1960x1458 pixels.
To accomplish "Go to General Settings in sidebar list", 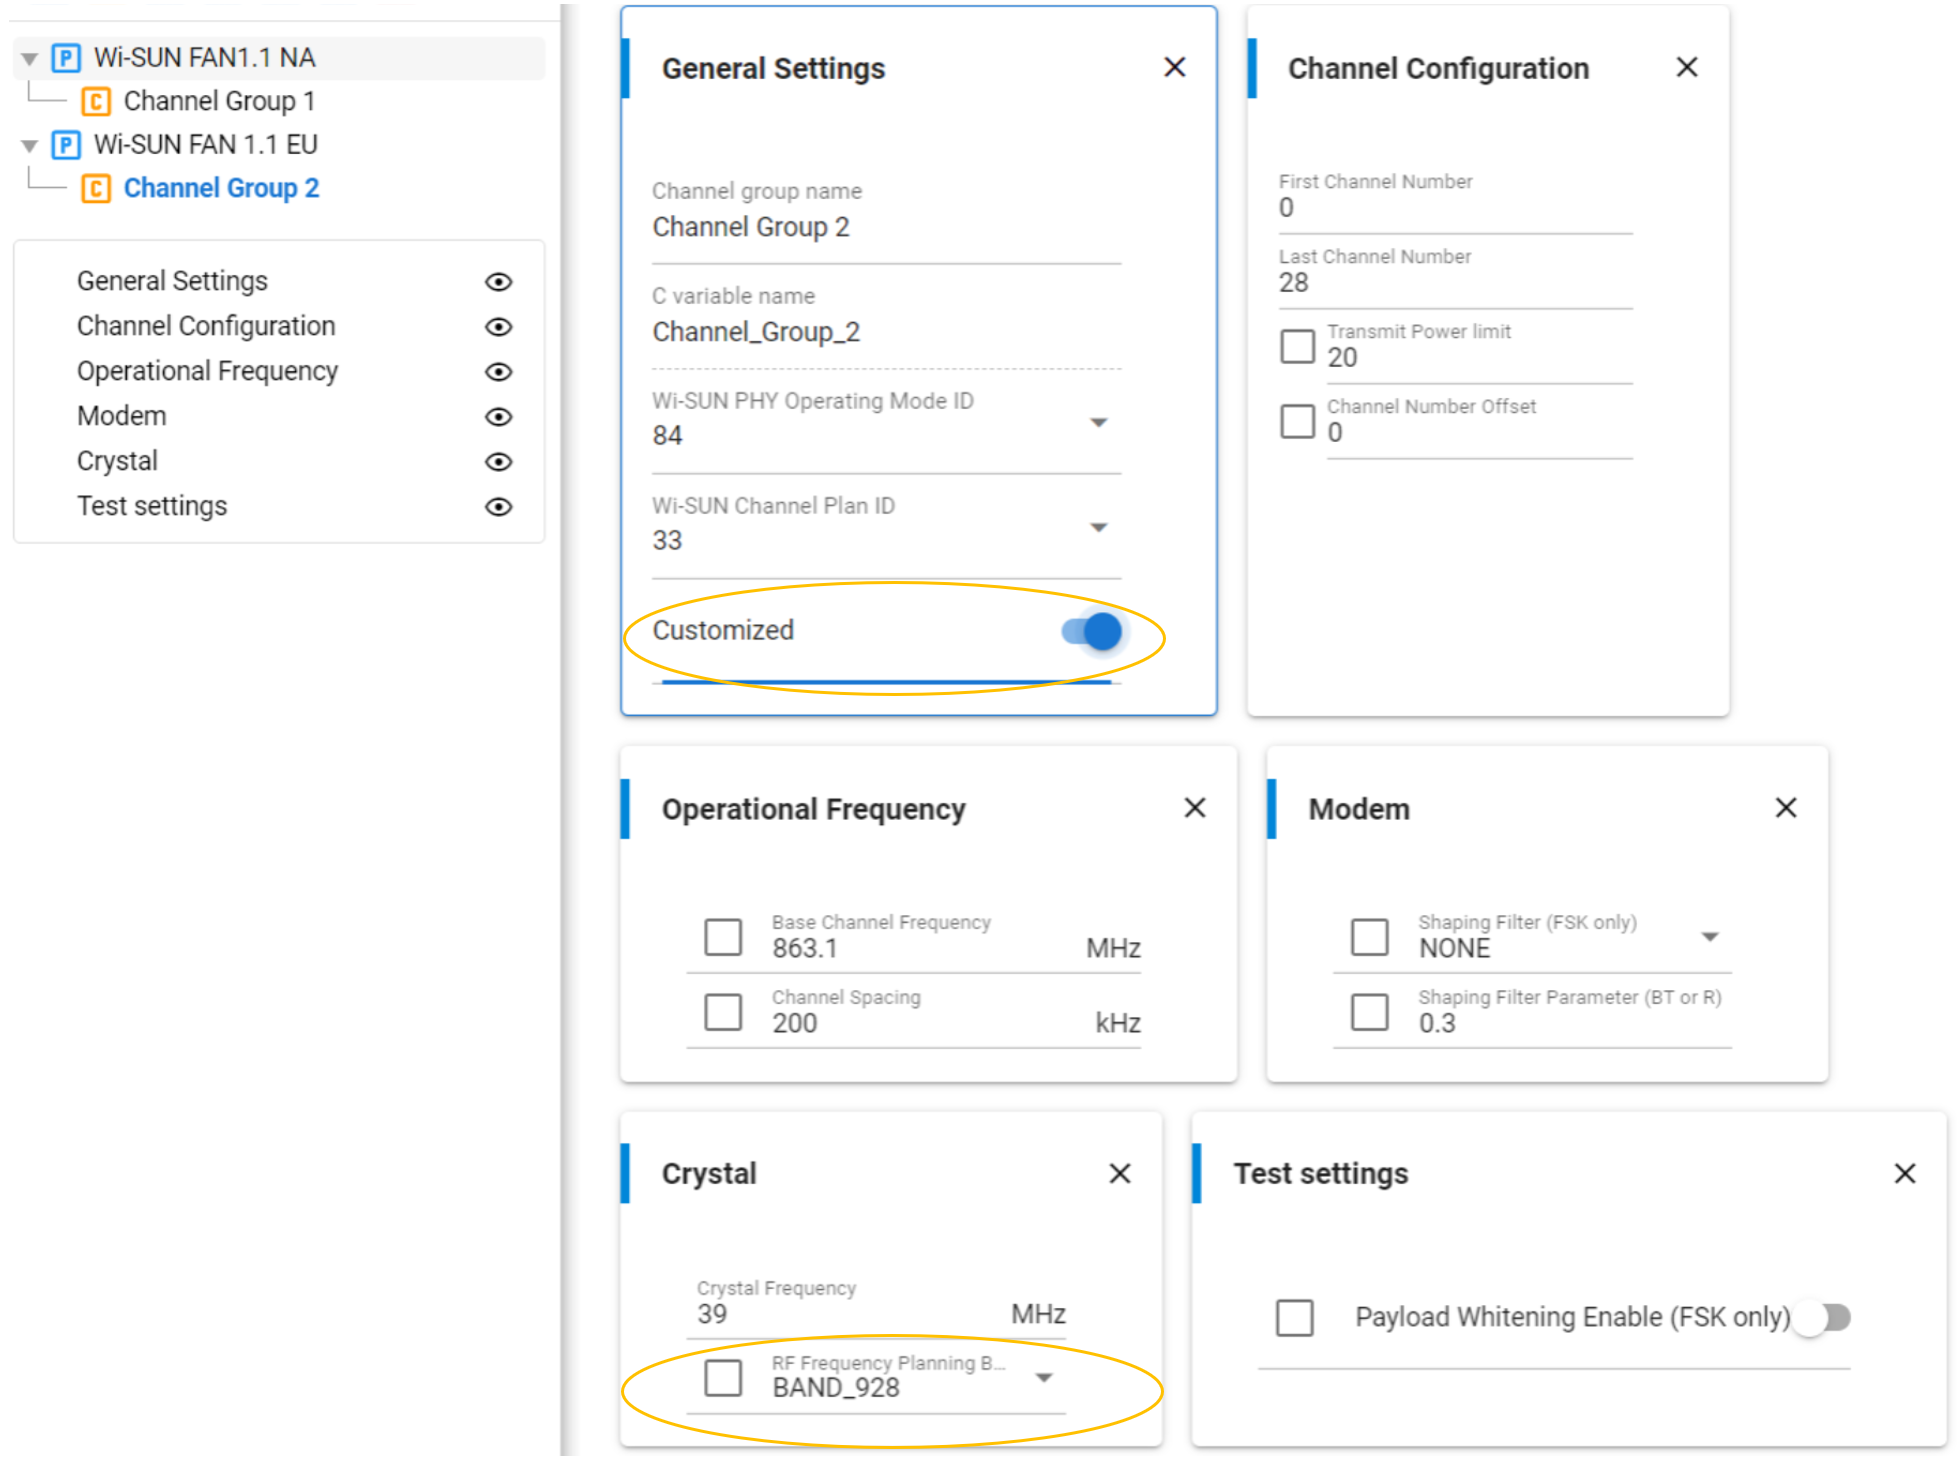I will (x=172, y=281).
